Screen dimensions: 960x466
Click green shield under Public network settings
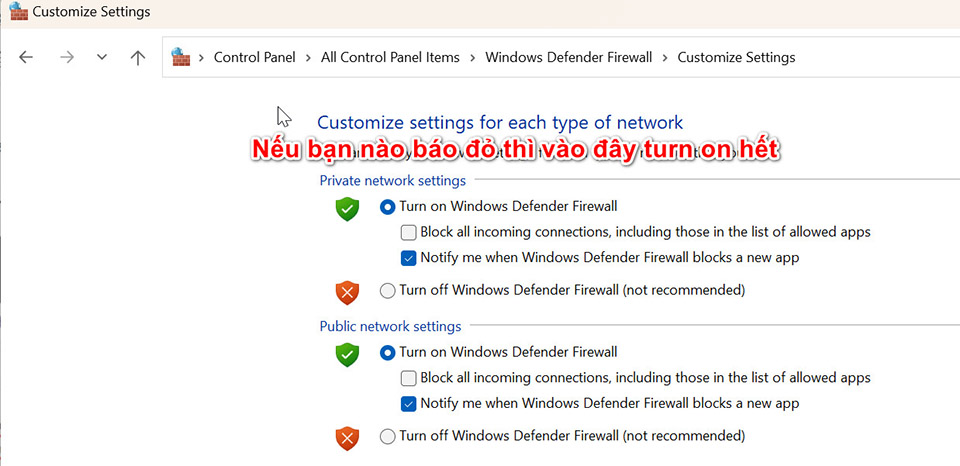pos(347,354)
